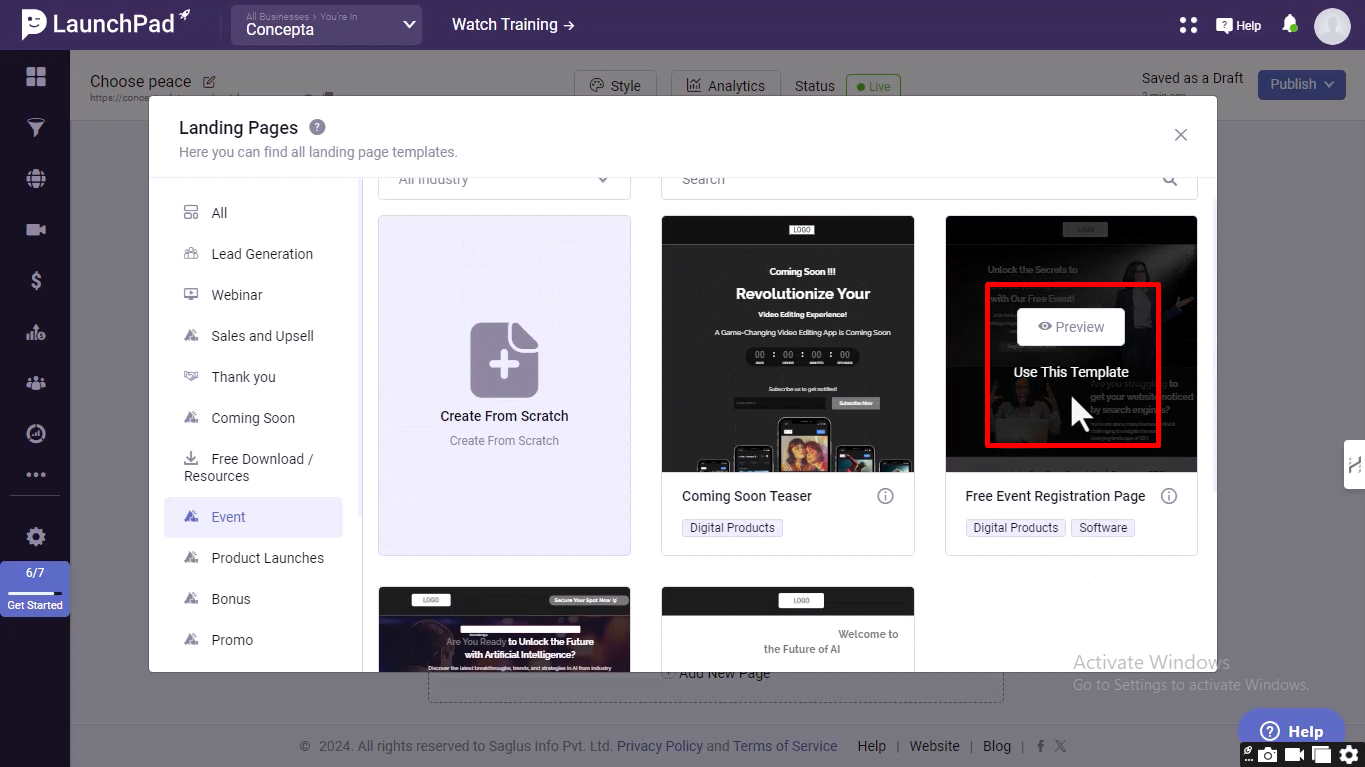The height and width of the screenshot is (767, 1365).
Task: Open the Terms of Service footer link
Action: pyautogui.click(x=785, y=746)
